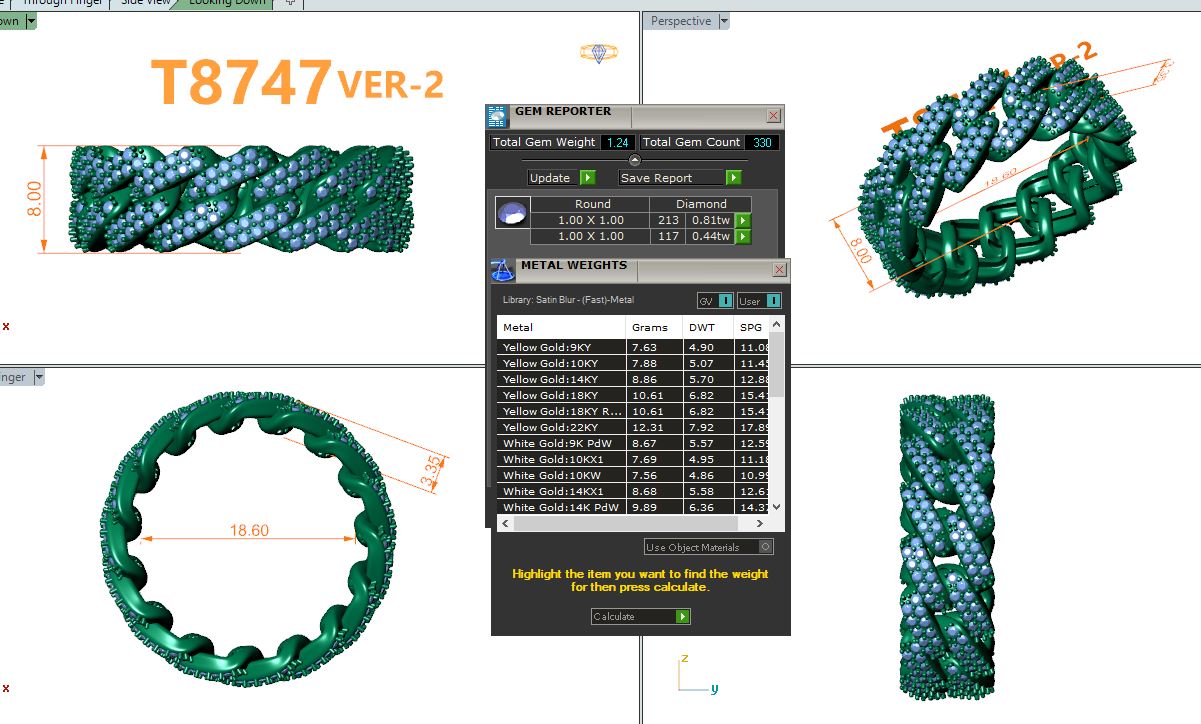
Task: Click green arrow for 0.81tw gem row
Action: [x=743, y=220]
